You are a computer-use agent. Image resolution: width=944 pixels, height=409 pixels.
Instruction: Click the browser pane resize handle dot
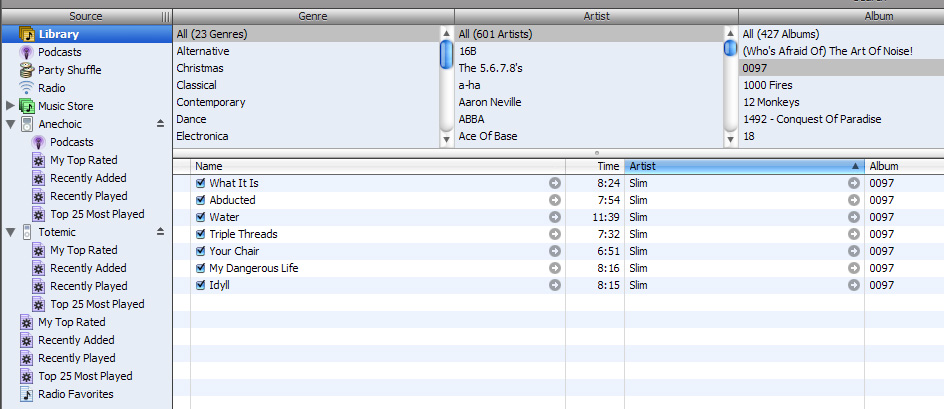[597, 153]
